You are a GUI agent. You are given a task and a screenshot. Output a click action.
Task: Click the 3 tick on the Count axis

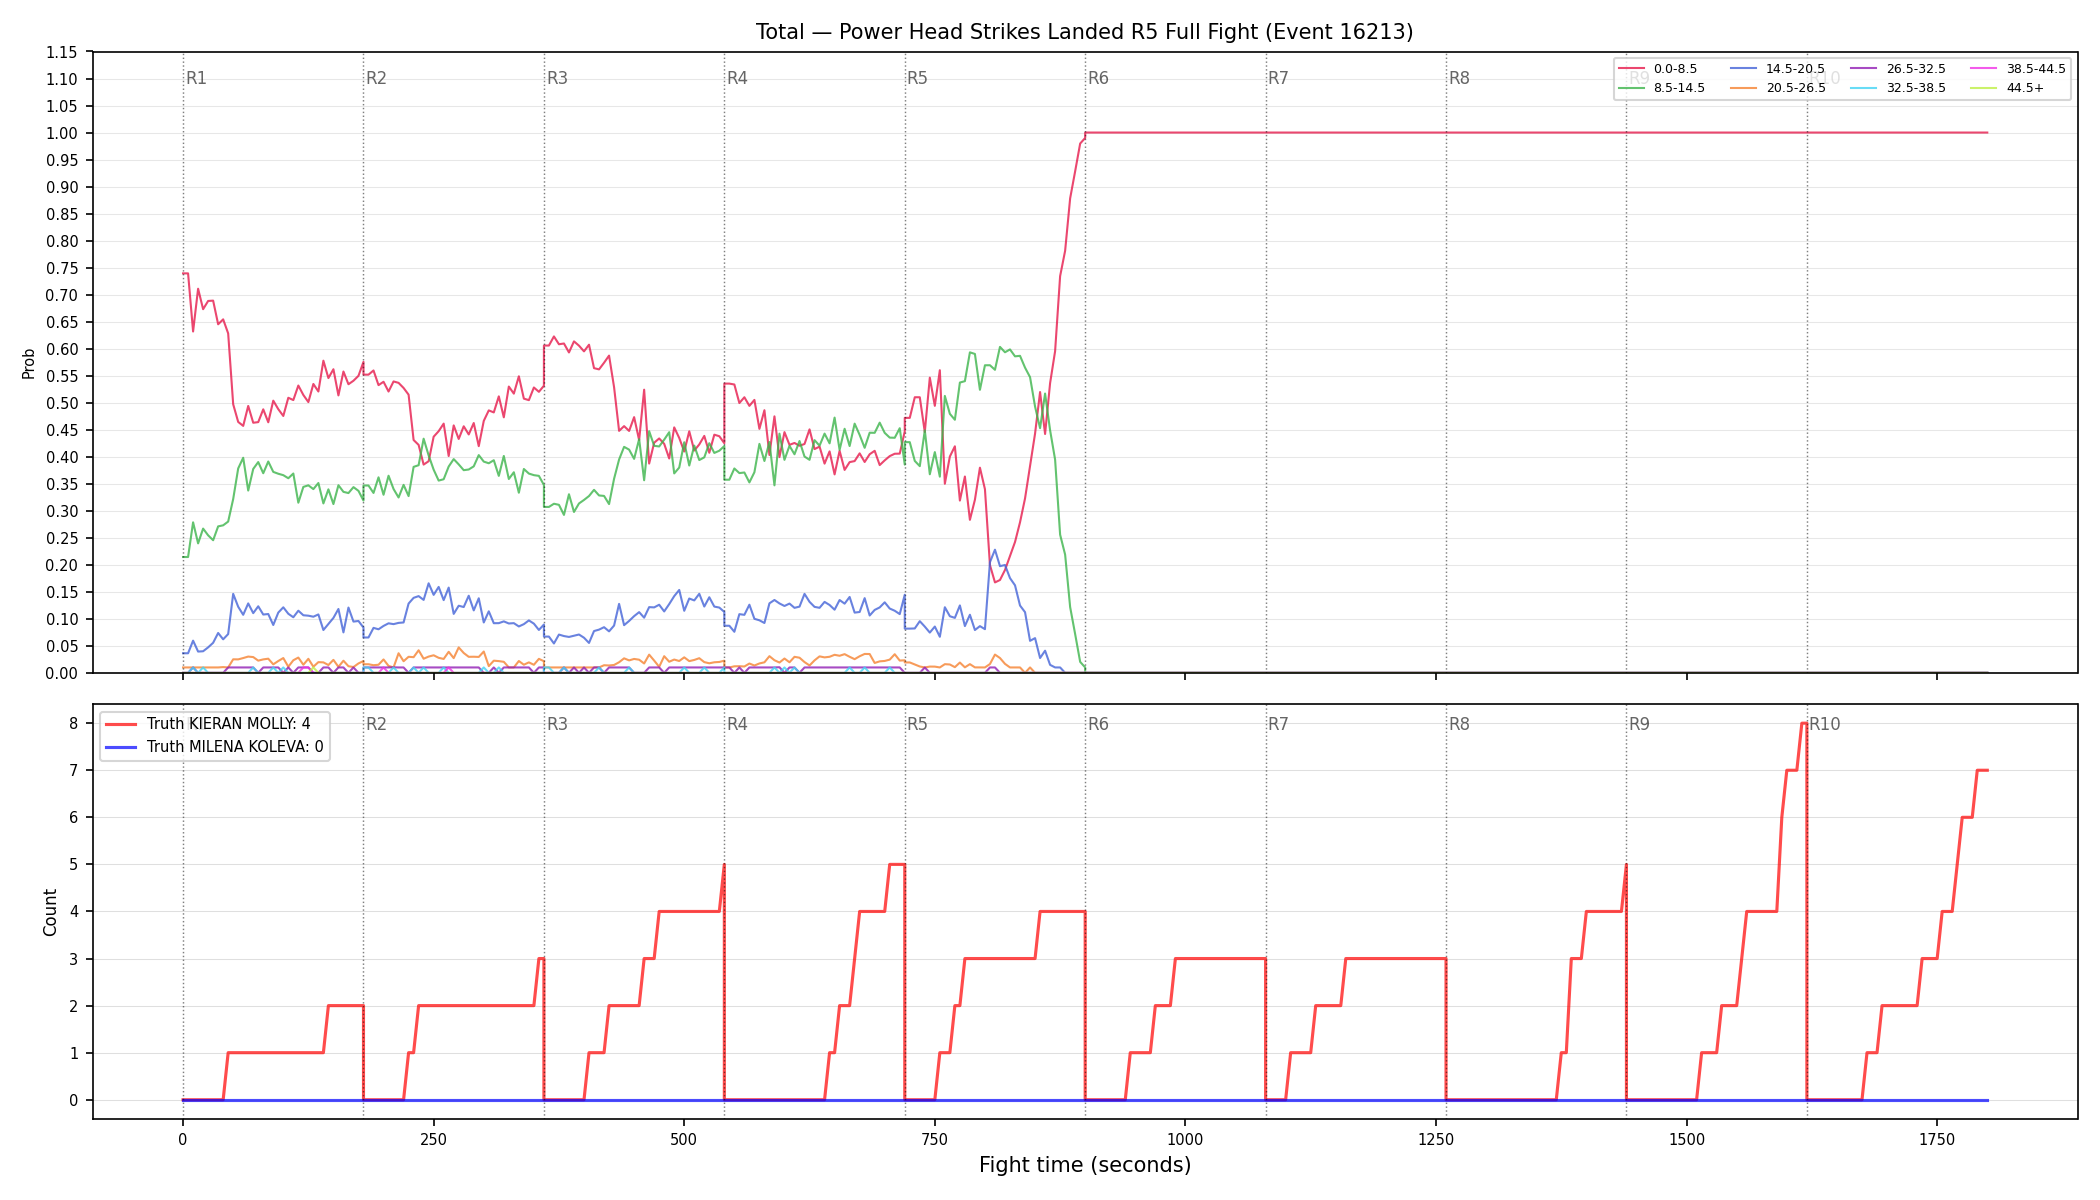click(74, 959)
